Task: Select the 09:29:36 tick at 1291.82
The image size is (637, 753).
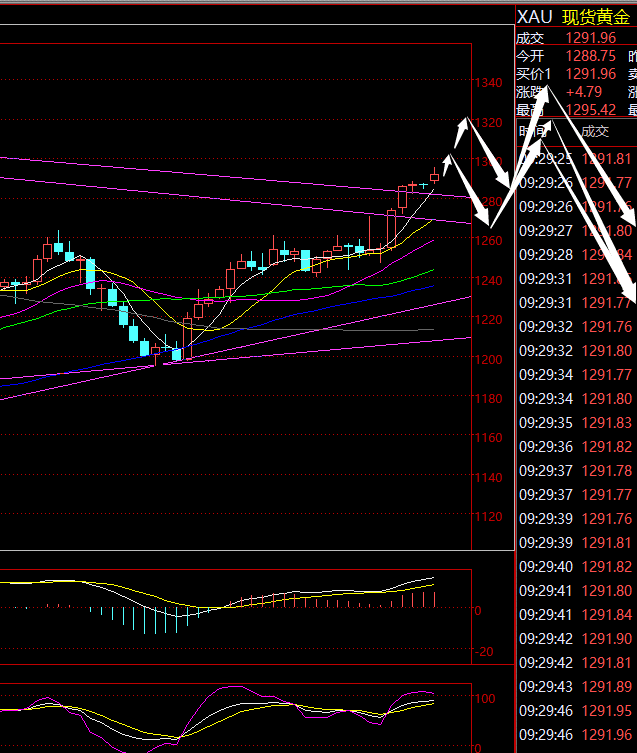Action: (x=576, y=447)
